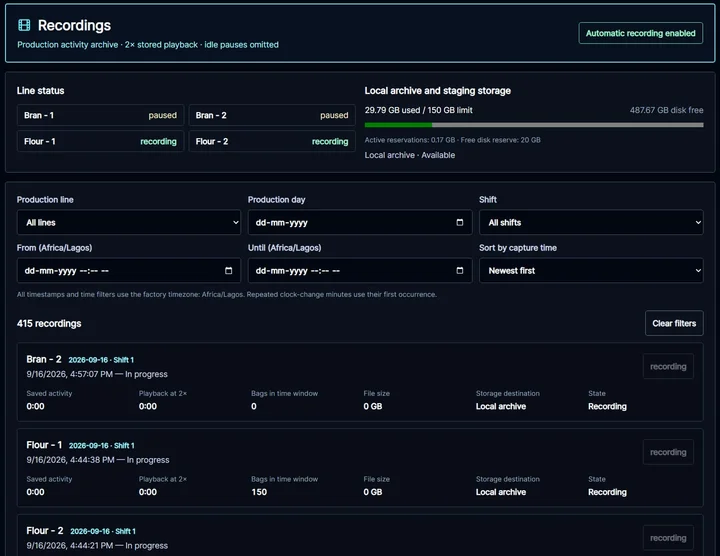This screenshot has height=556, width=720.
Task: Select the Flour - 1 recording line status
Action: pos(101,141)
